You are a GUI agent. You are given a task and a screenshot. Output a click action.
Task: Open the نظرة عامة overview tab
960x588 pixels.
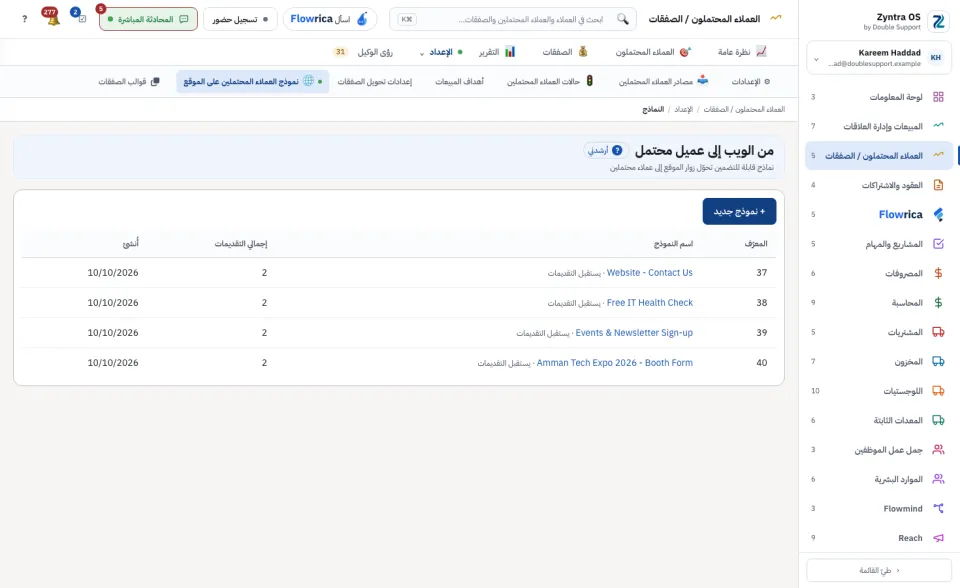742,52
